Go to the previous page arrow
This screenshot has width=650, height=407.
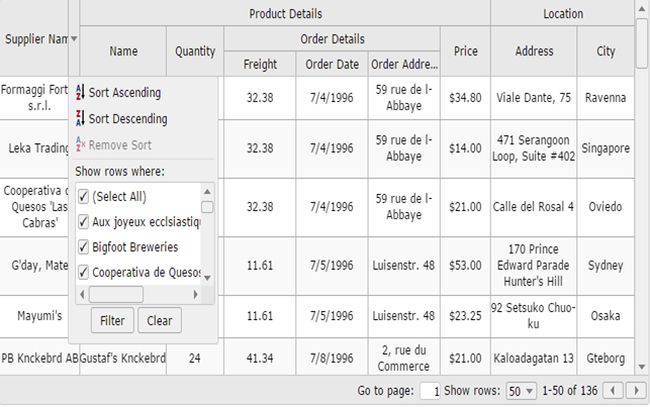tap(613, 390)
